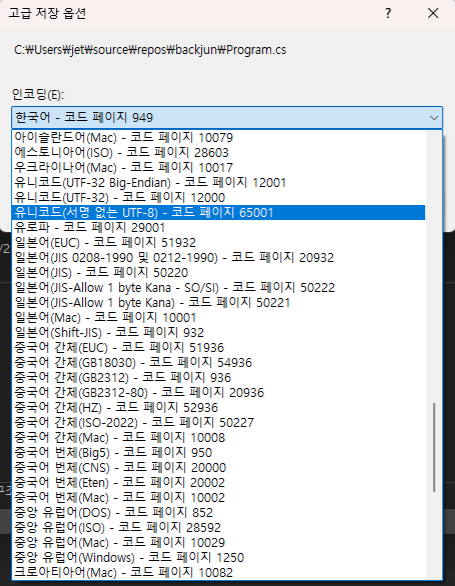This screenshot has height=586, width=455.
Task: Select 우크라이나어(Mac) code page 10017
Action: click(x=218, y=167)
